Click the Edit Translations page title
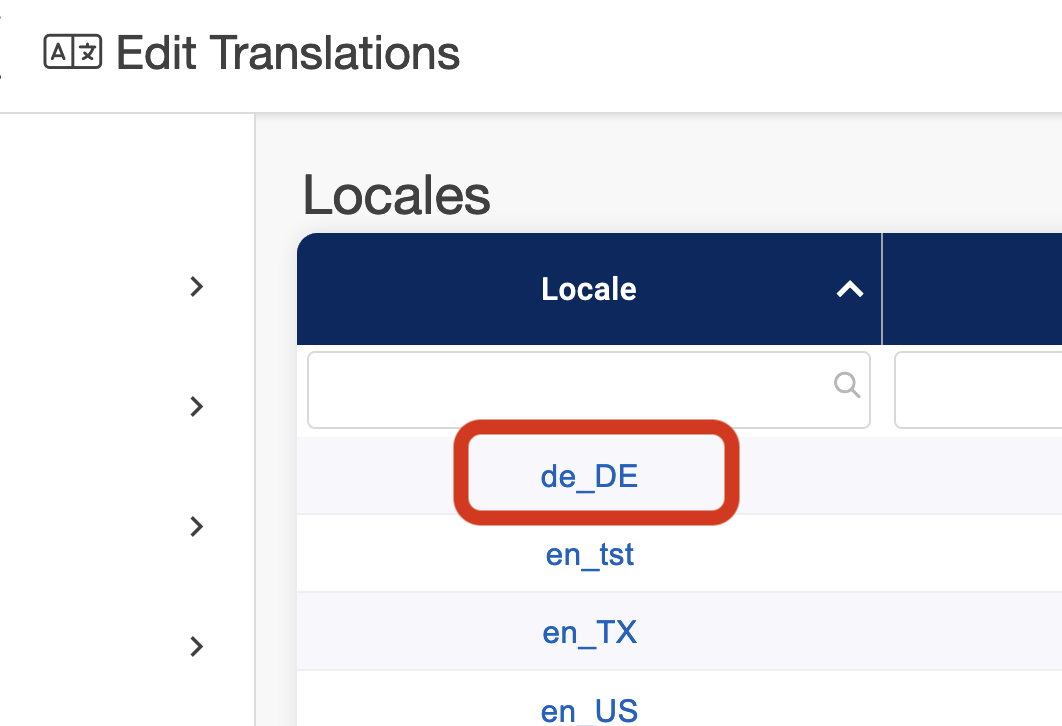 [x=288, y=53]
